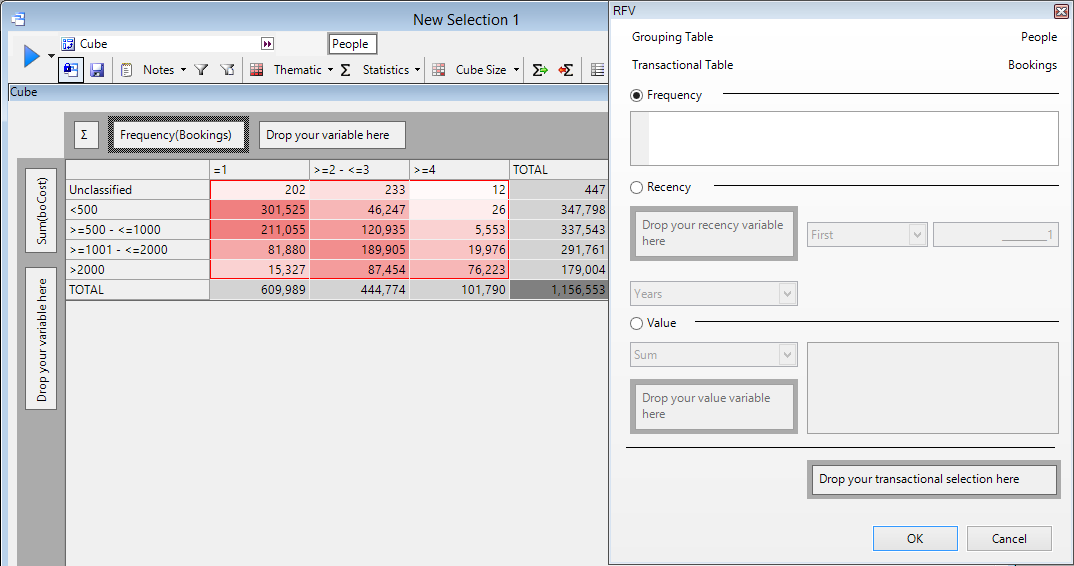Expand the Cube Size dropdown arrow
This screenshot has width=1074, height=566.
(516, 70)
